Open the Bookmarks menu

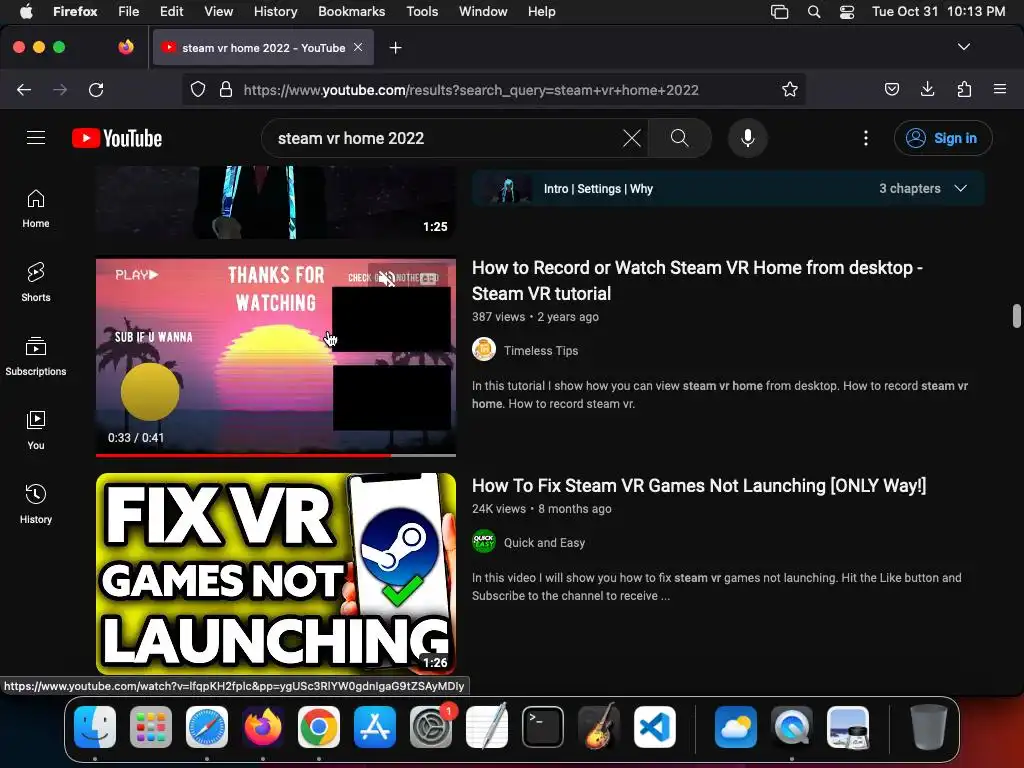351,11
